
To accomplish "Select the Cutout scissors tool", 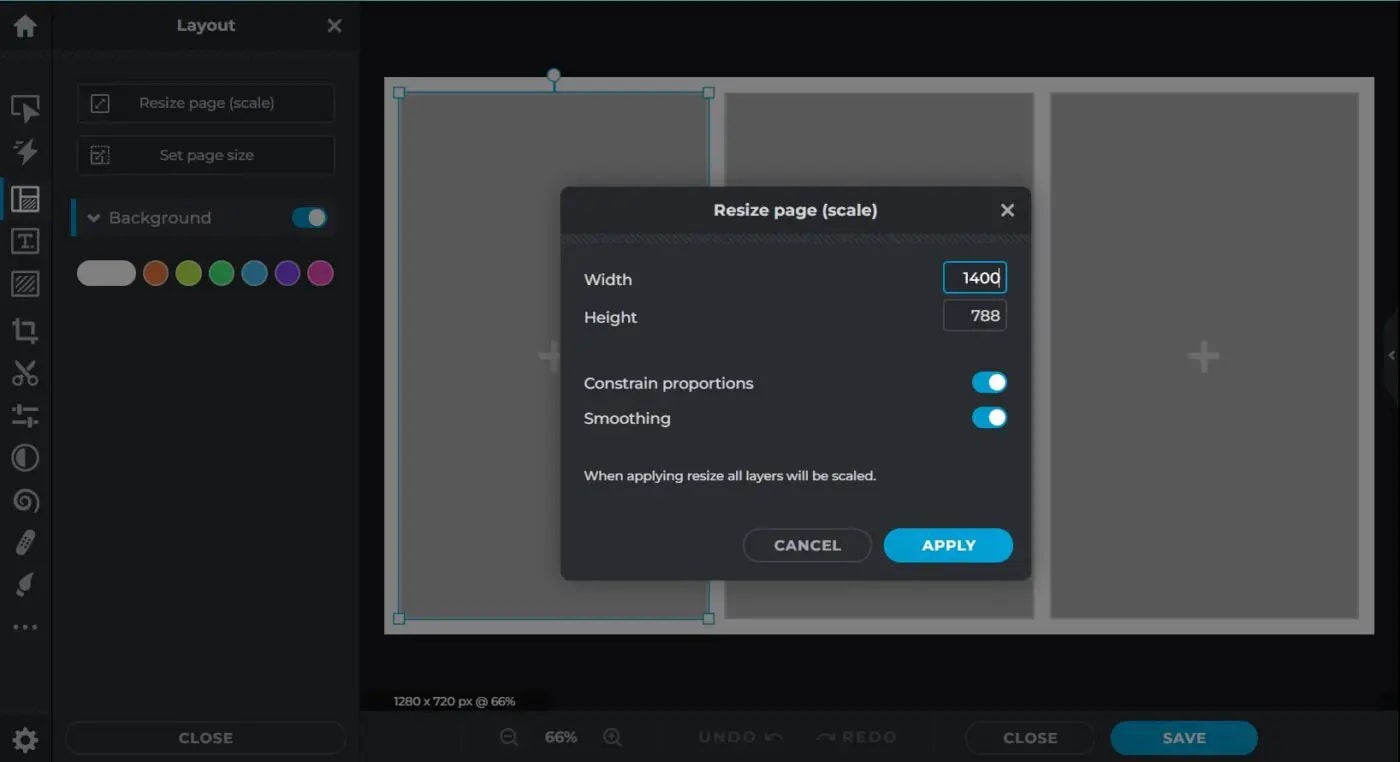I will pyautogui.click(x=25, y=373).
